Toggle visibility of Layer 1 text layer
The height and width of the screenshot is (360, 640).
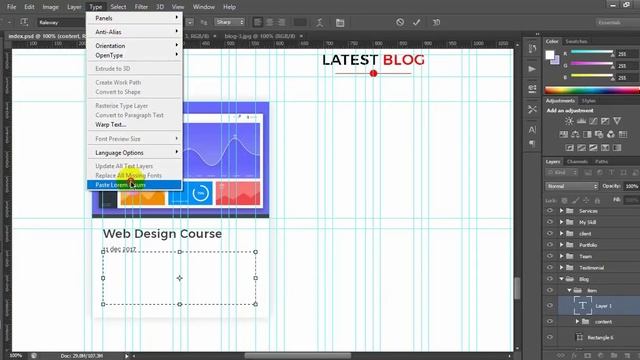pyautogui.click(x=549, y=306)
